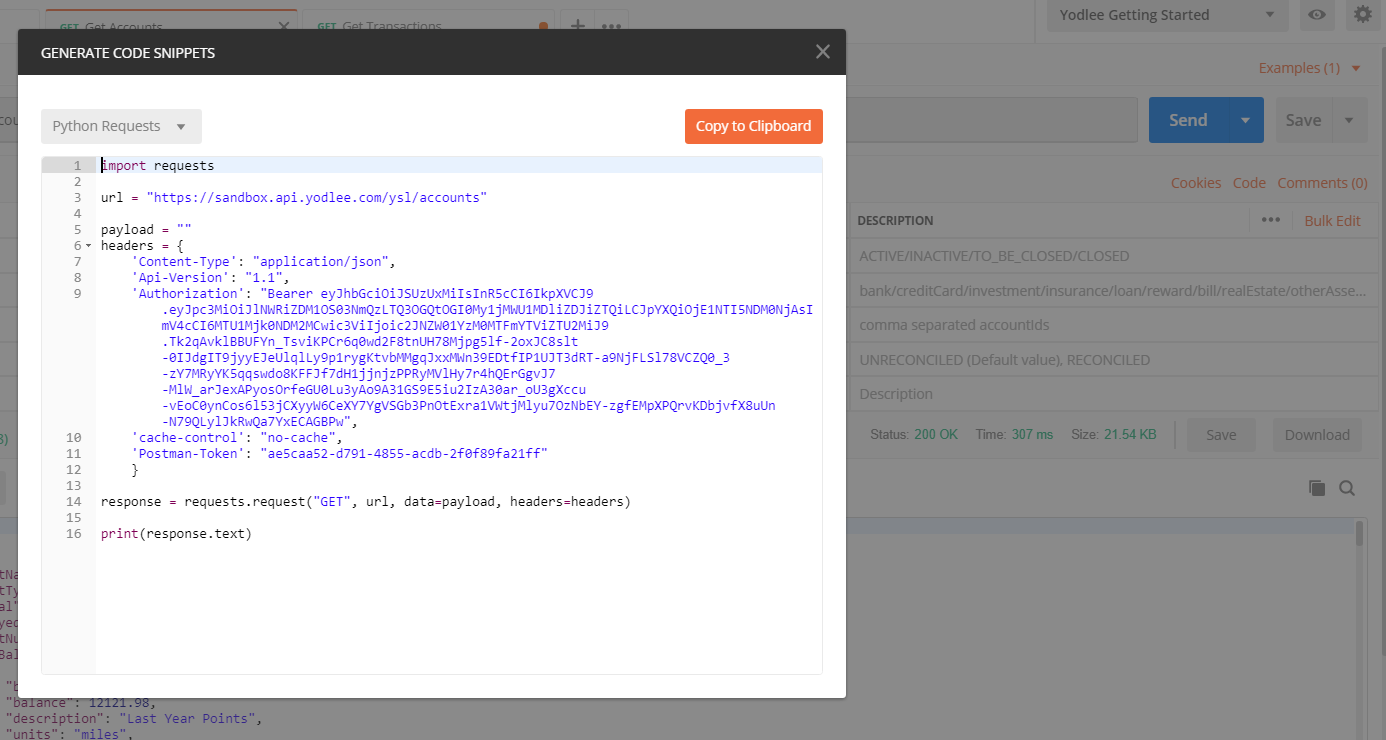Screen dimensions: 1386x740
Task: Click the dimmed Save request button
Action: click(x=1303, y=120)
